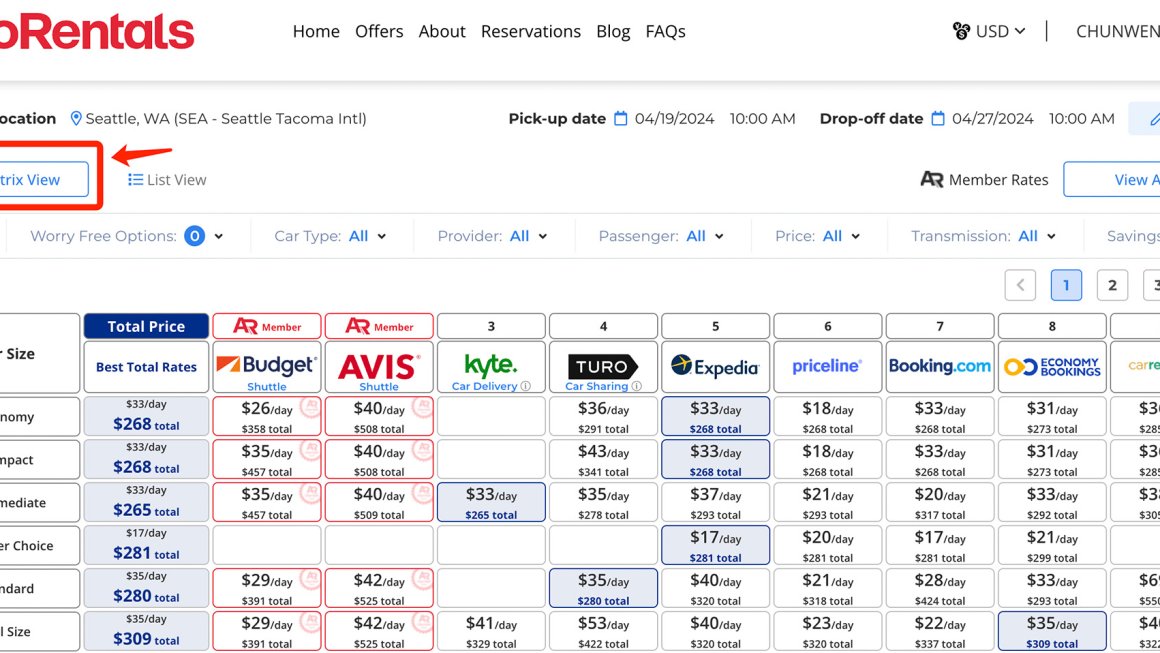
Task: Click the Kyte car delivery logo
Action: pyautogui.click(x=491, y=365)
